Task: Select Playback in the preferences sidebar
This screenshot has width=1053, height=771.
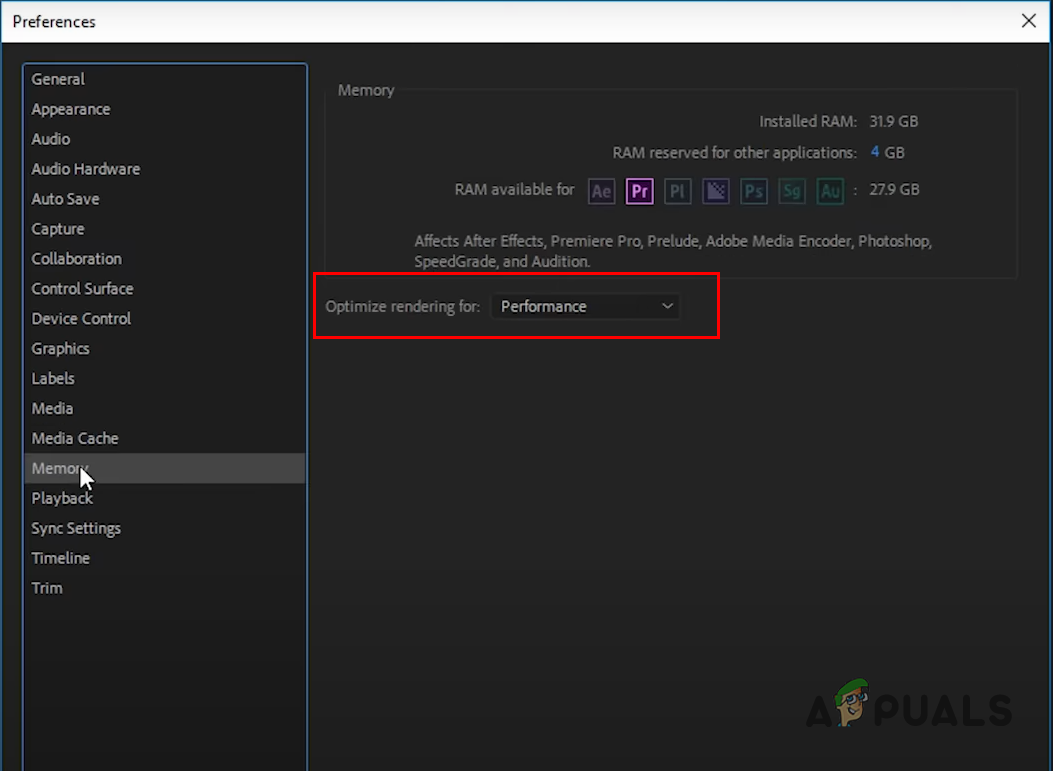Action: 62,498
